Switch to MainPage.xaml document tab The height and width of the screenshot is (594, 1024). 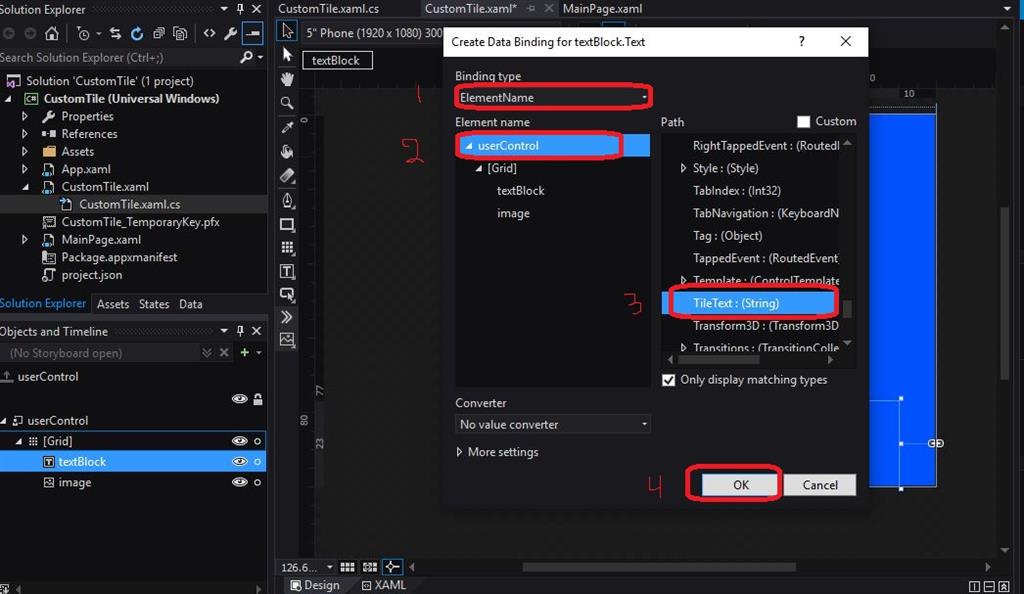tap(602, 8)
